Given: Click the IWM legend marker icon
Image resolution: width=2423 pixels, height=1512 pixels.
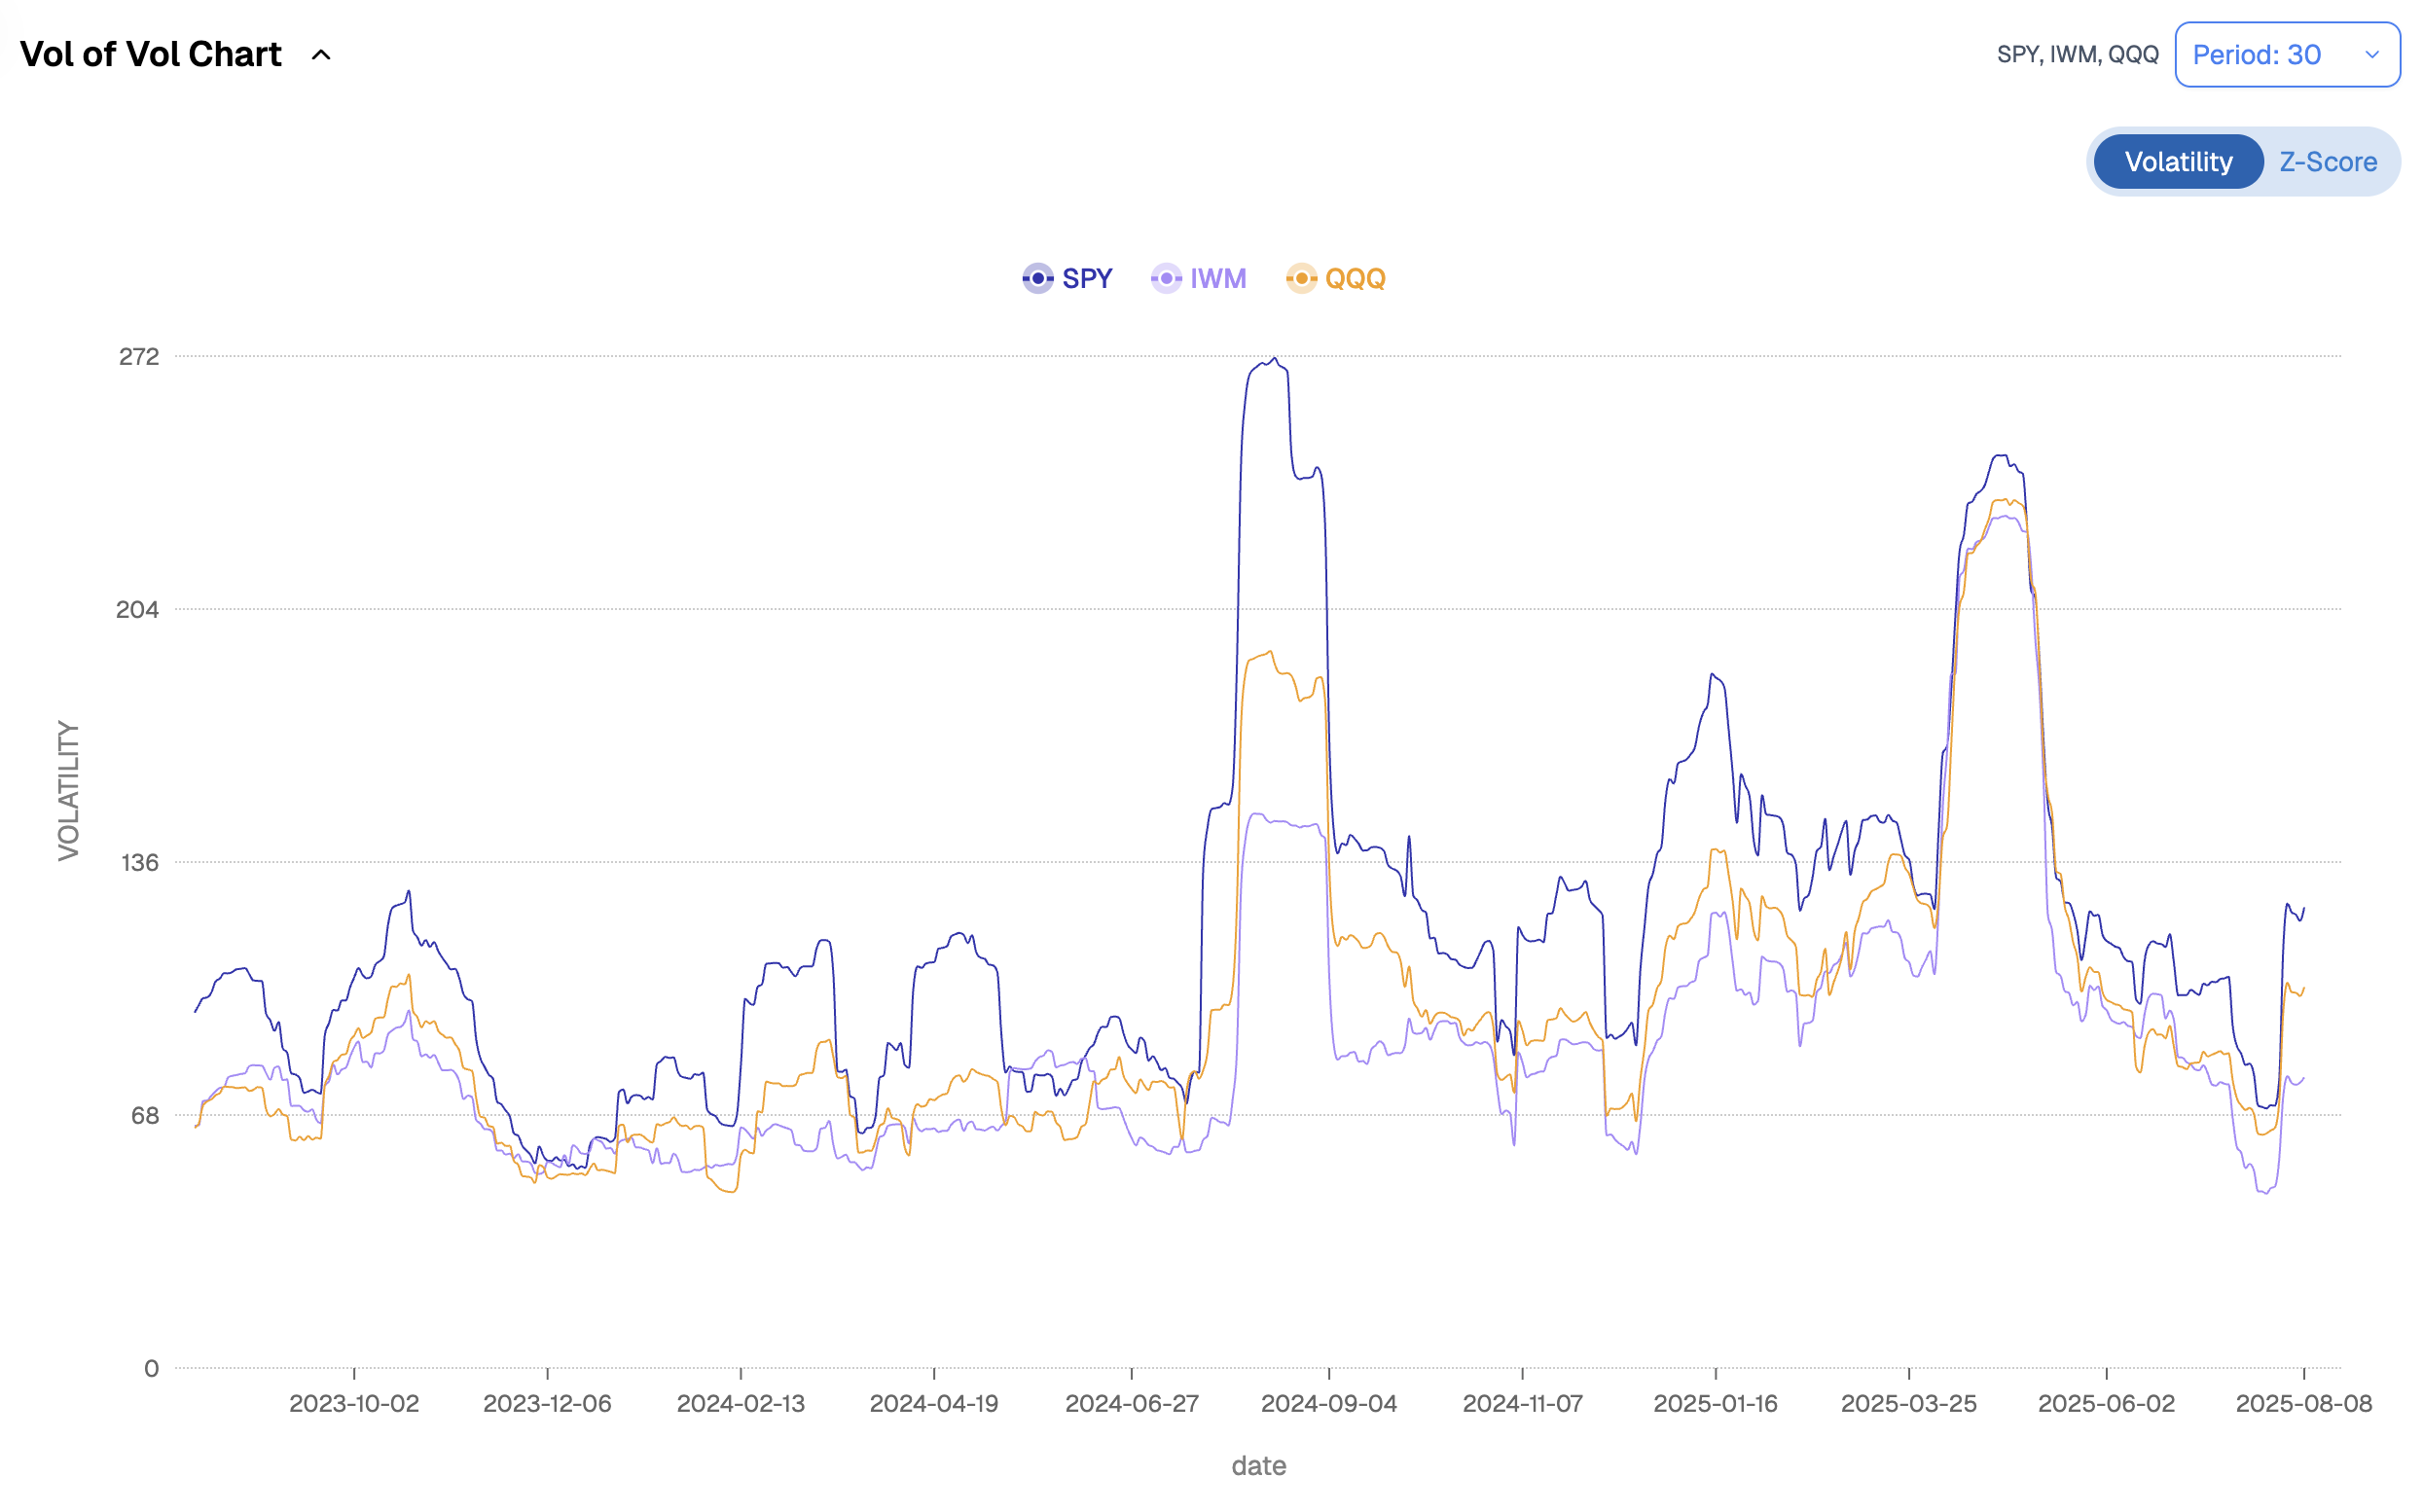Looking at the screenshot, I should click(1165, 278).
